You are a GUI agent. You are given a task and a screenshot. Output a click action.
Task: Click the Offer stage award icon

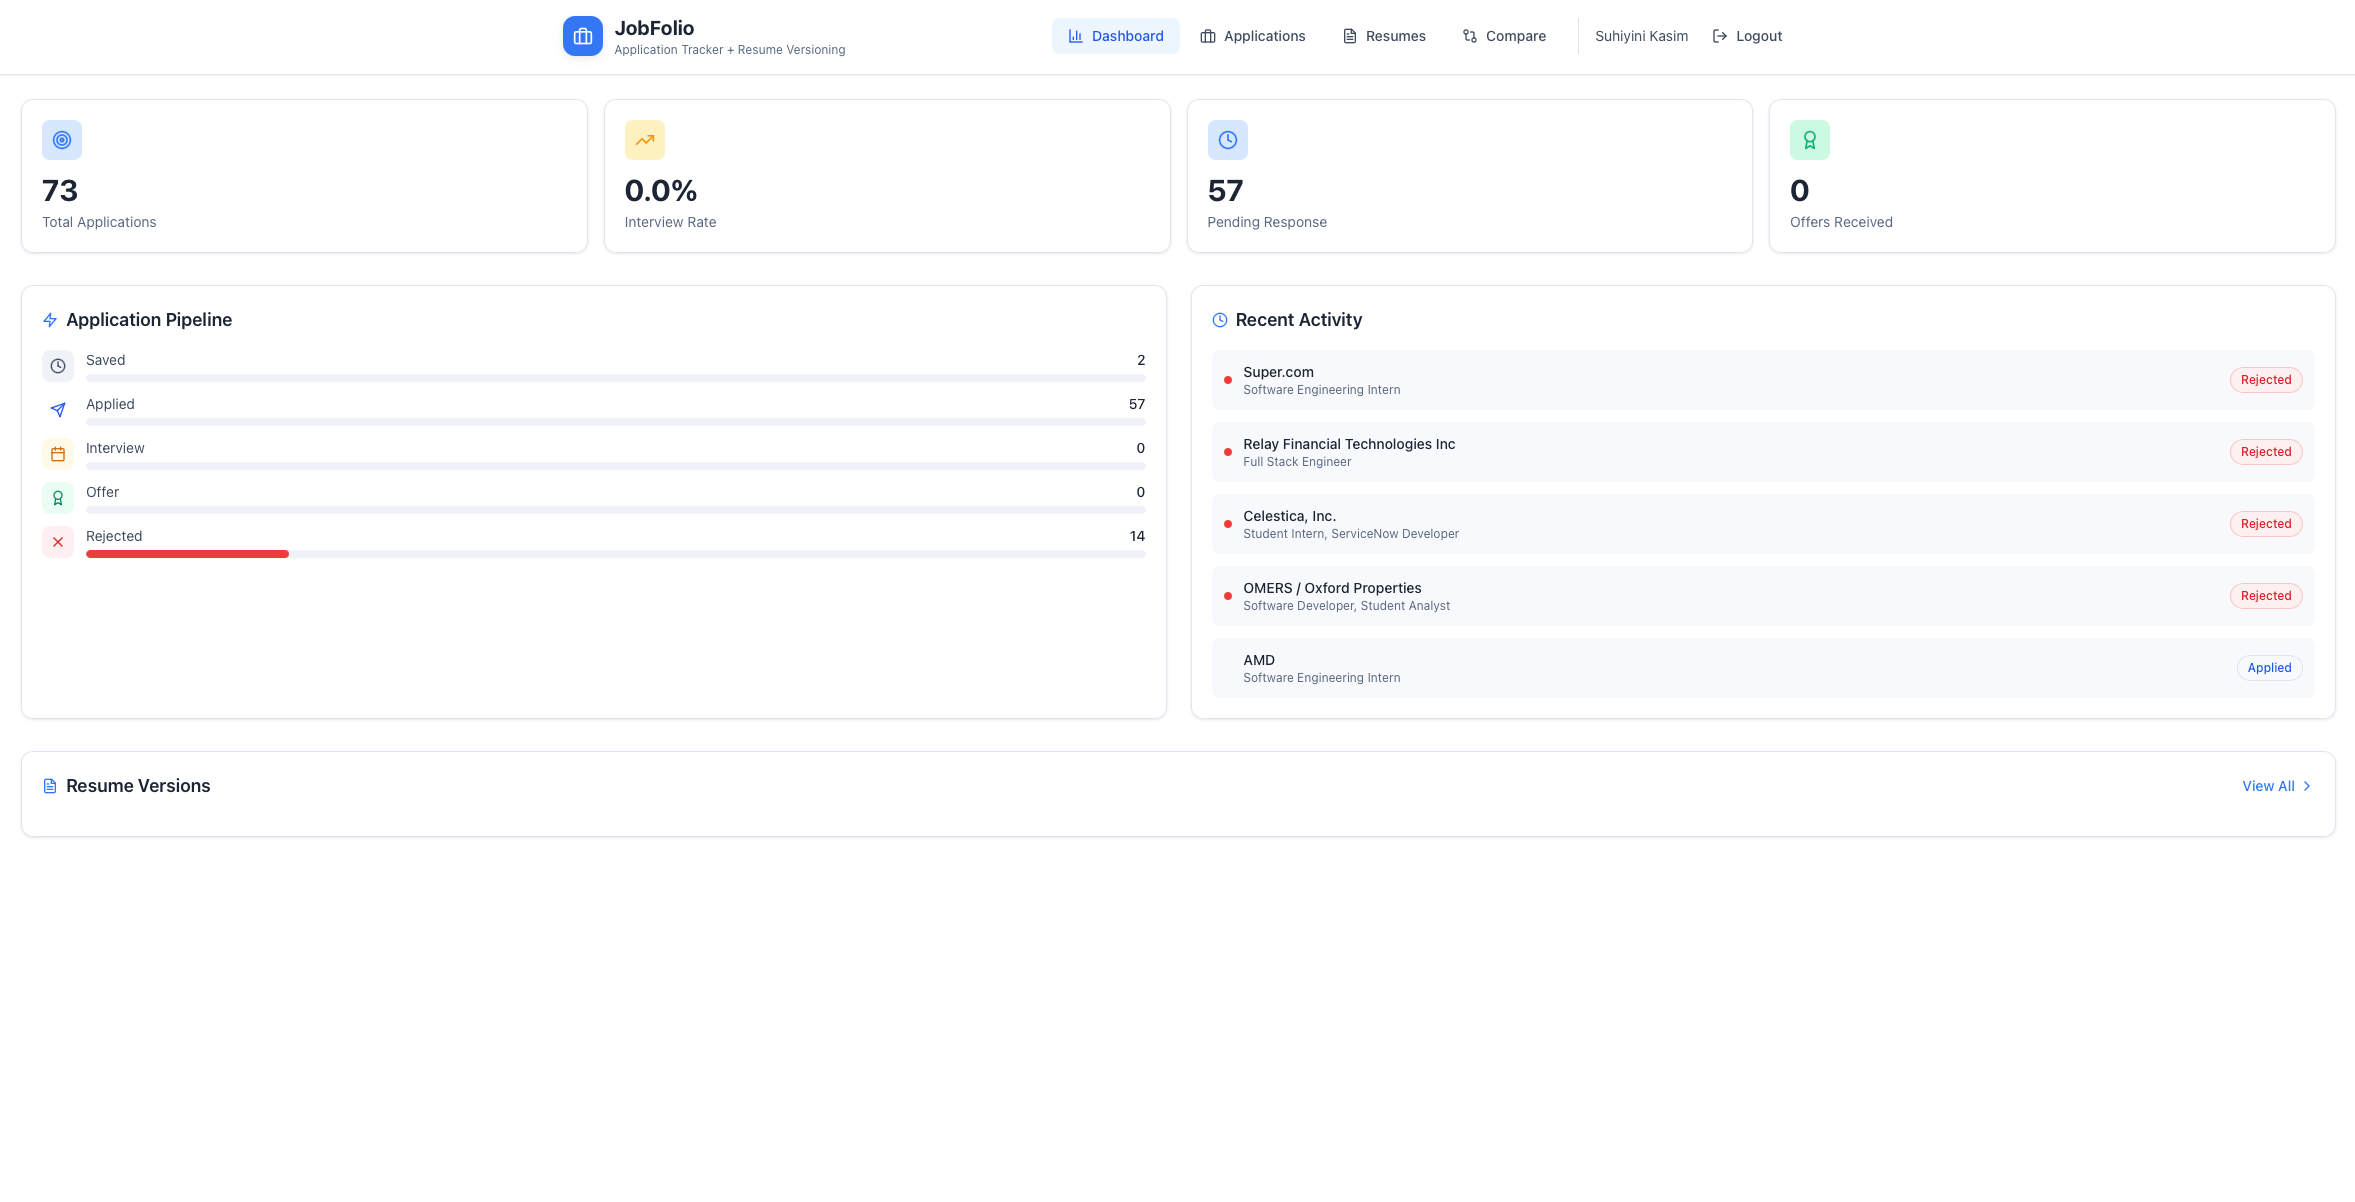coord(58,498)
